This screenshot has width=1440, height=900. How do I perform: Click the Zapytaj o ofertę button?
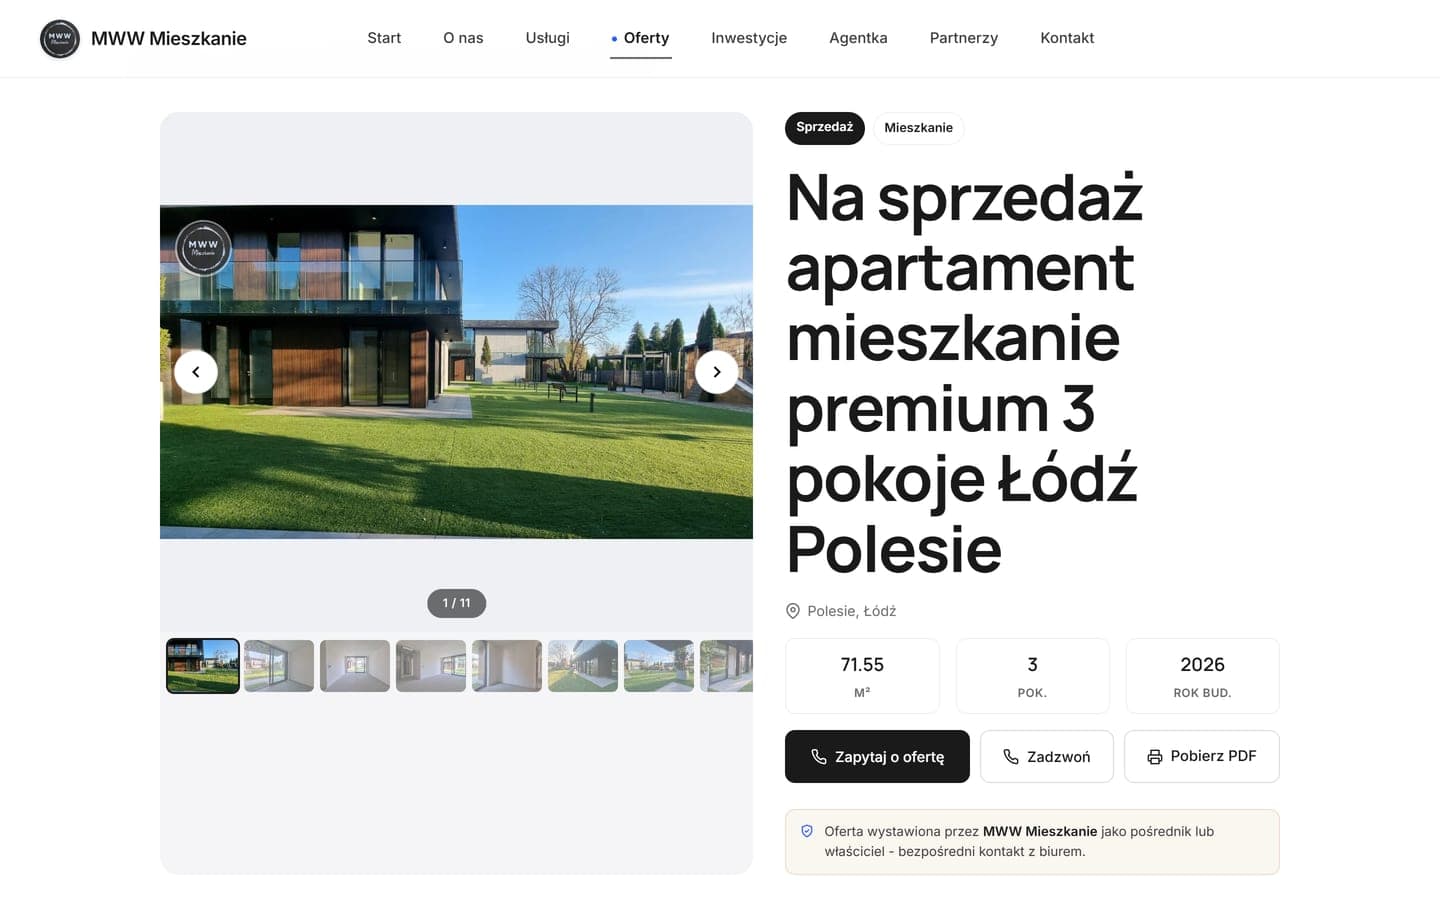click(x=877, y=757)
